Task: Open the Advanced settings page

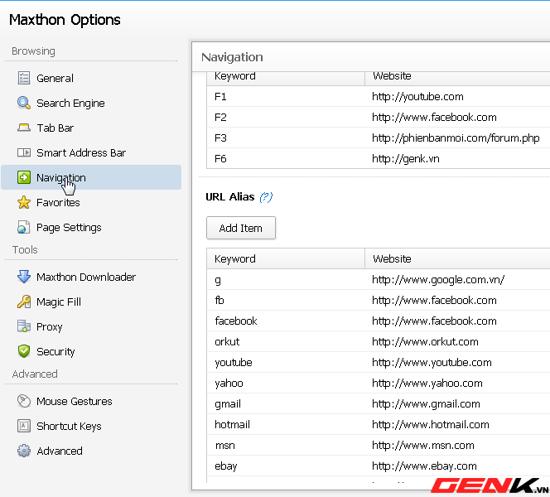Action: tap(59, 451)
